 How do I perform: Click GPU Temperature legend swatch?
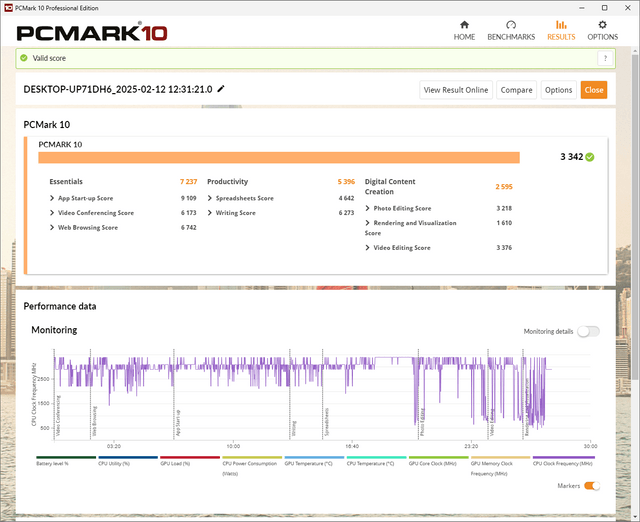point(314,458)
